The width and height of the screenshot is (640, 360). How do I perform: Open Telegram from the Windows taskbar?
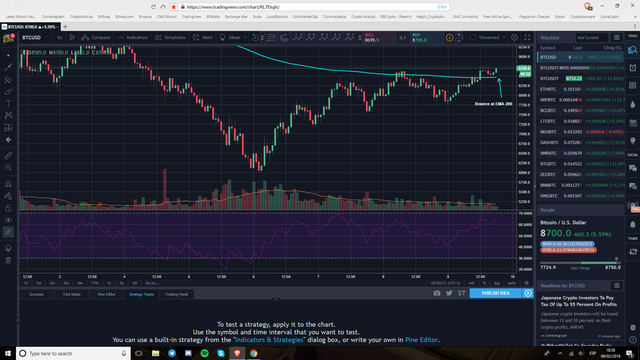point(172,353)
